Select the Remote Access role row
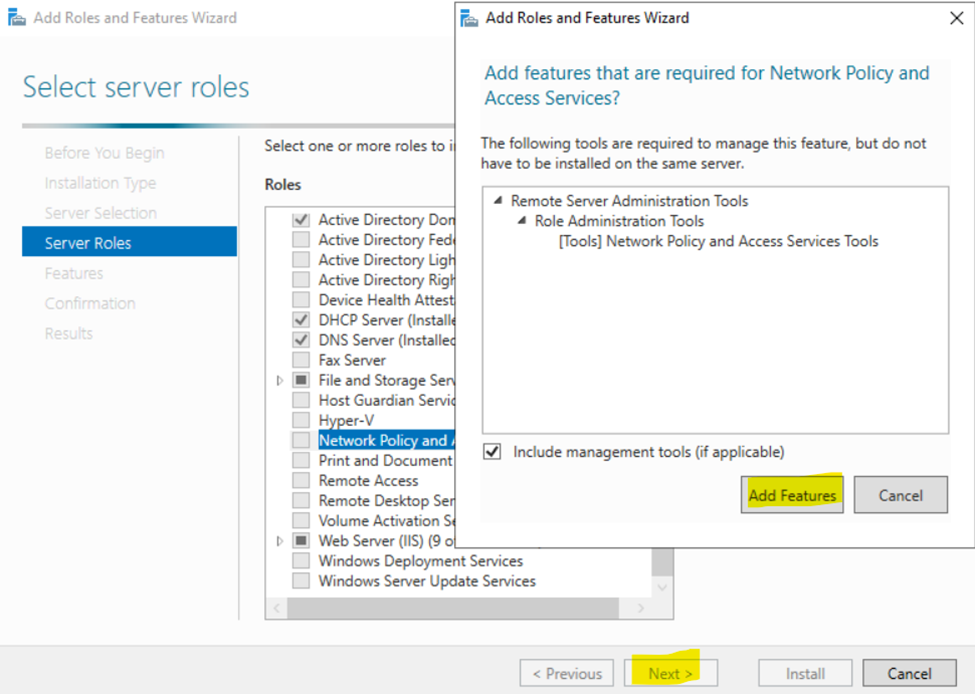This screenshot has height=694, width=975. [368, 481]
